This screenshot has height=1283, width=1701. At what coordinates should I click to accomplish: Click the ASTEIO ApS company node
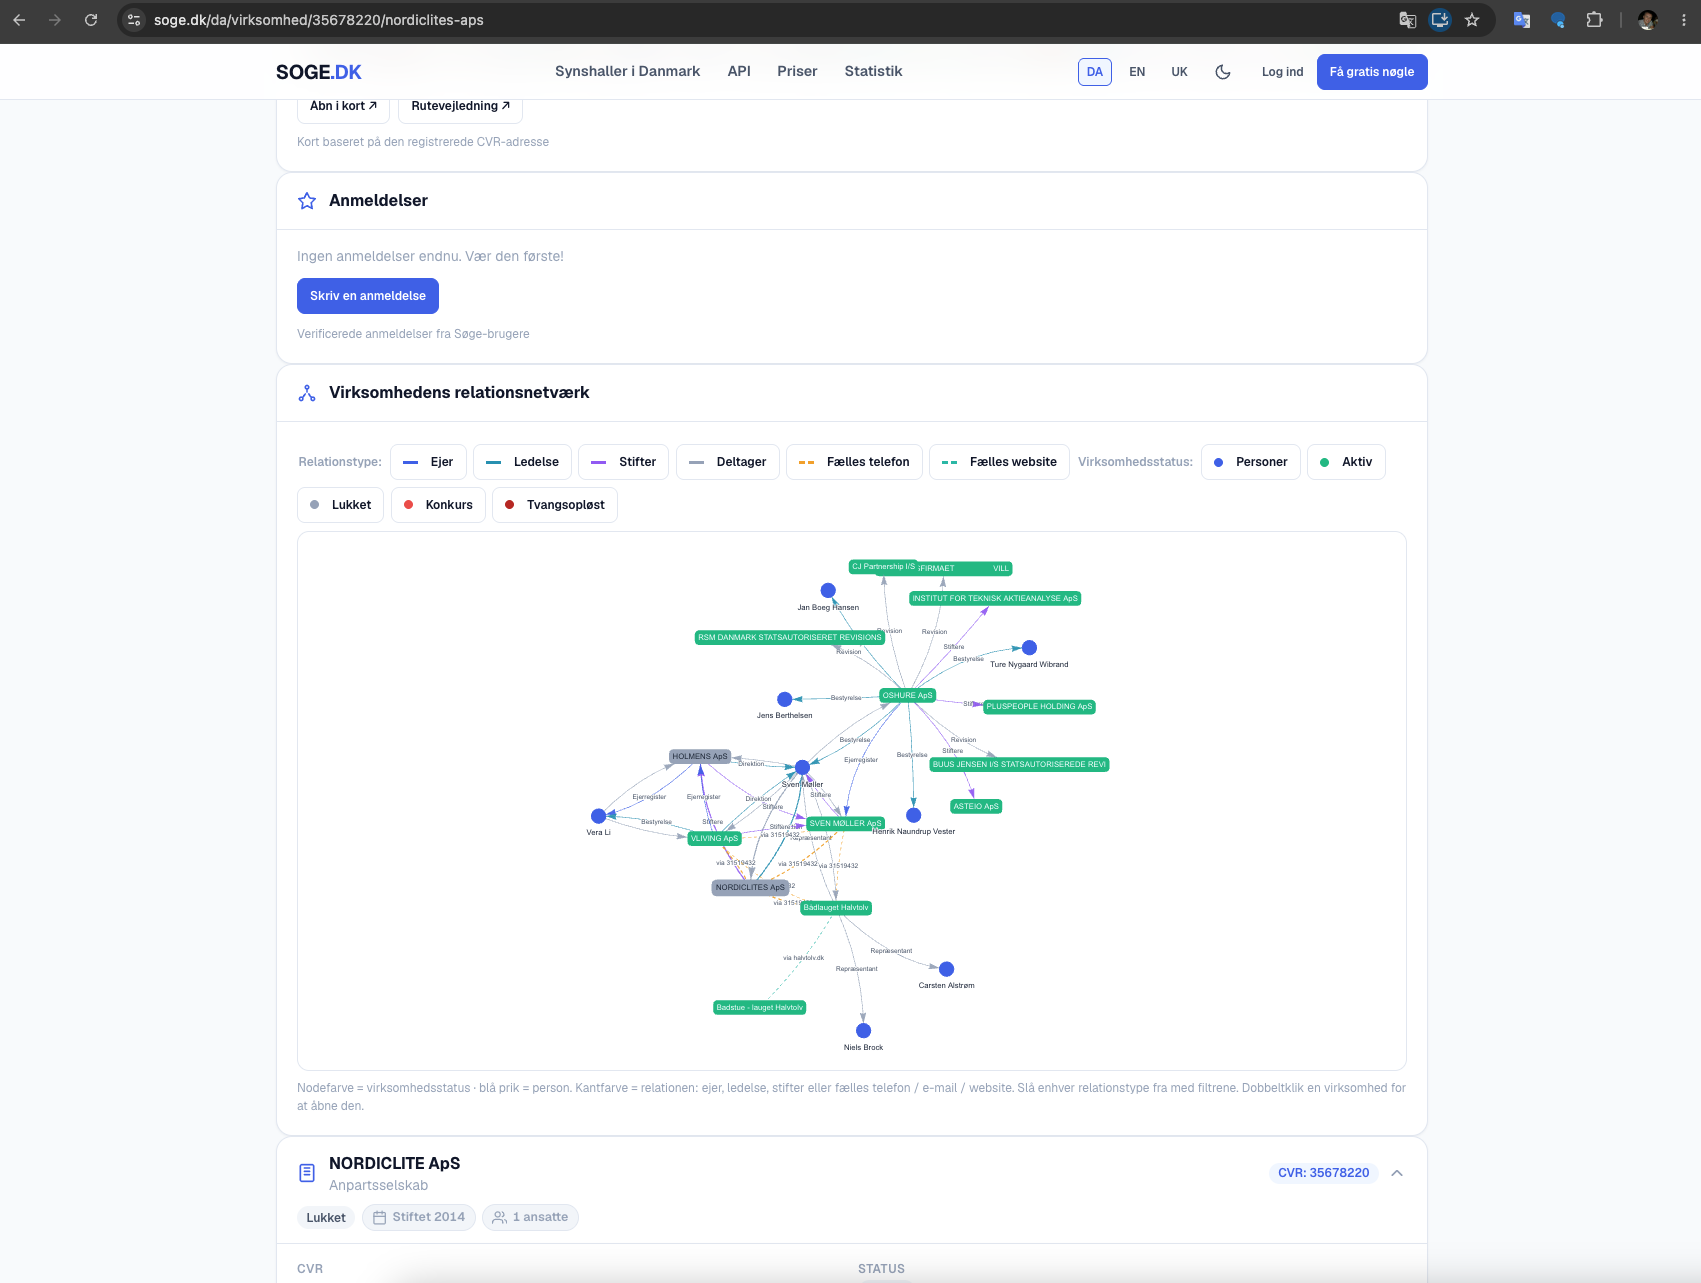coord(976,806)
